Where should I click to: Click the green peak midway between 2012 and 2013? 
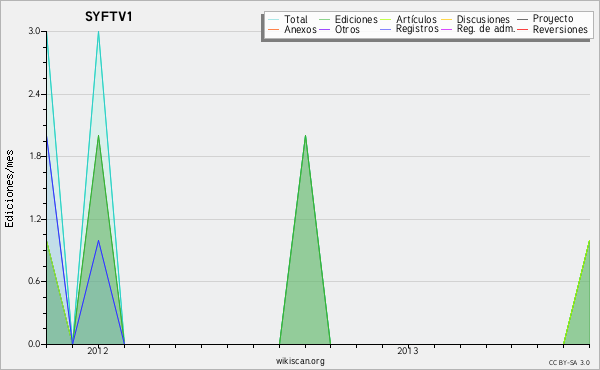coord(305,136)
